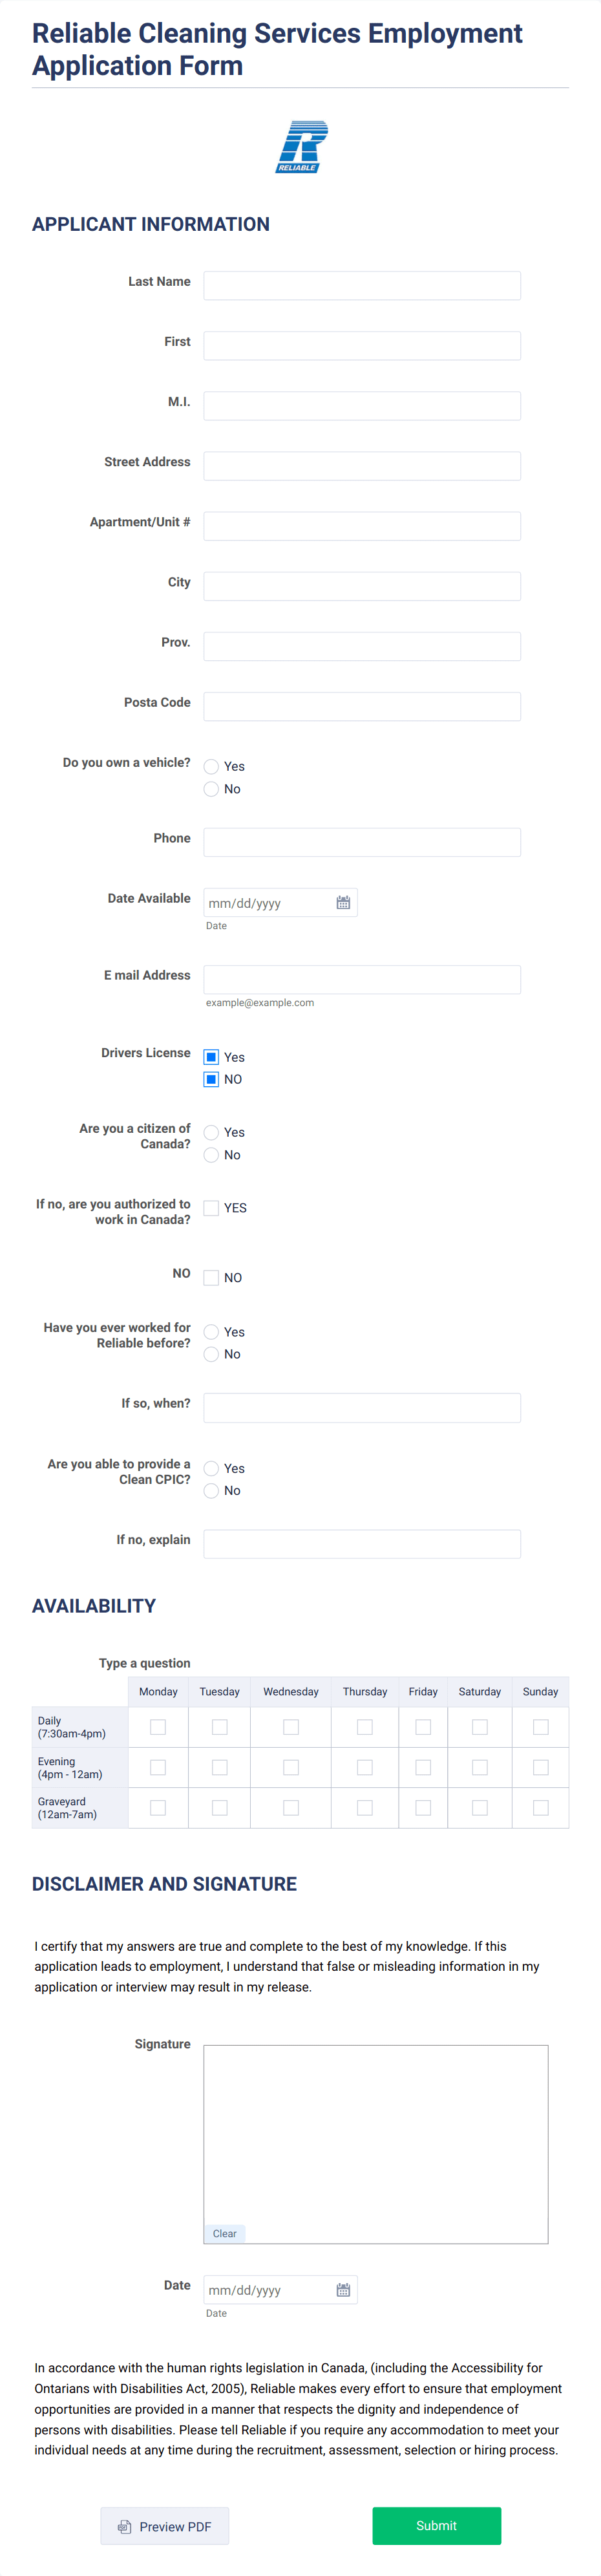Choose Yes for worked at Reliable before
601x2576 pixels.
point(211,1331)
